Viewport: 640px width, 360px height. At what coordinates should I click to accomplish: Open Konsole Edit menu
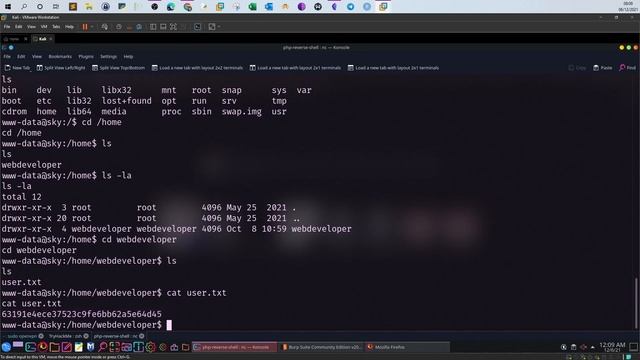[21, 56]
